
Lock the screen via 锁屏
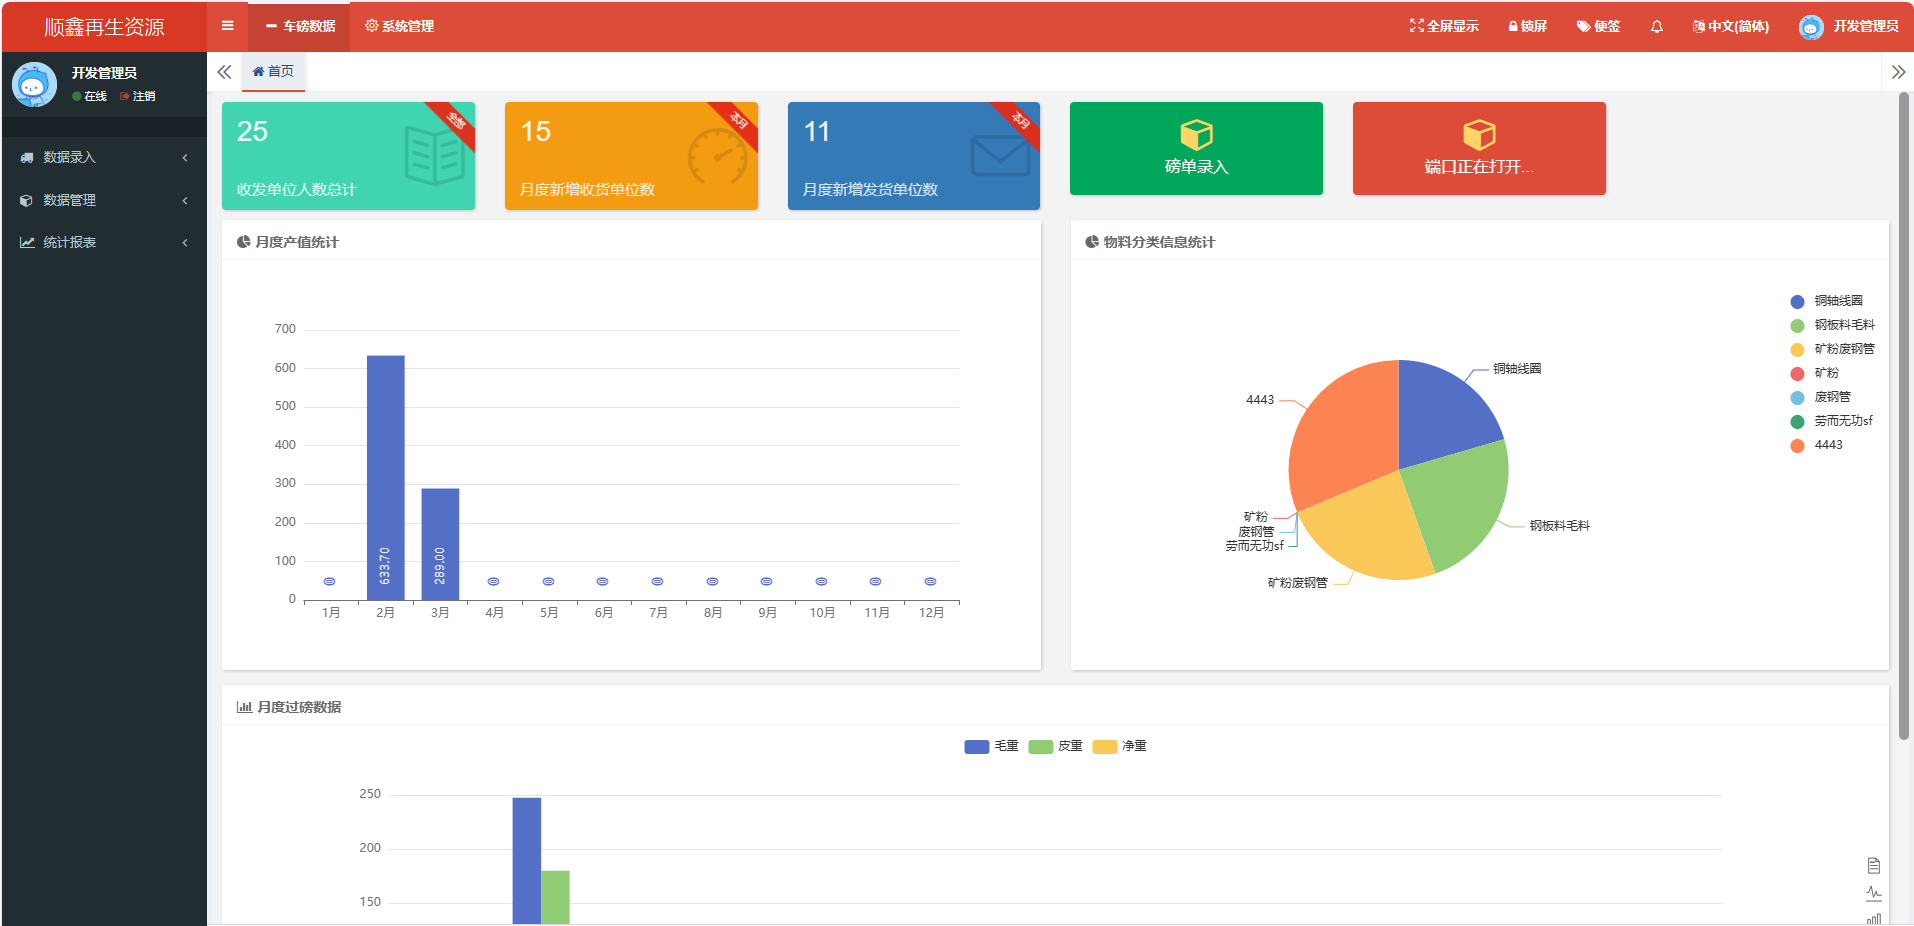(1527, 27)
